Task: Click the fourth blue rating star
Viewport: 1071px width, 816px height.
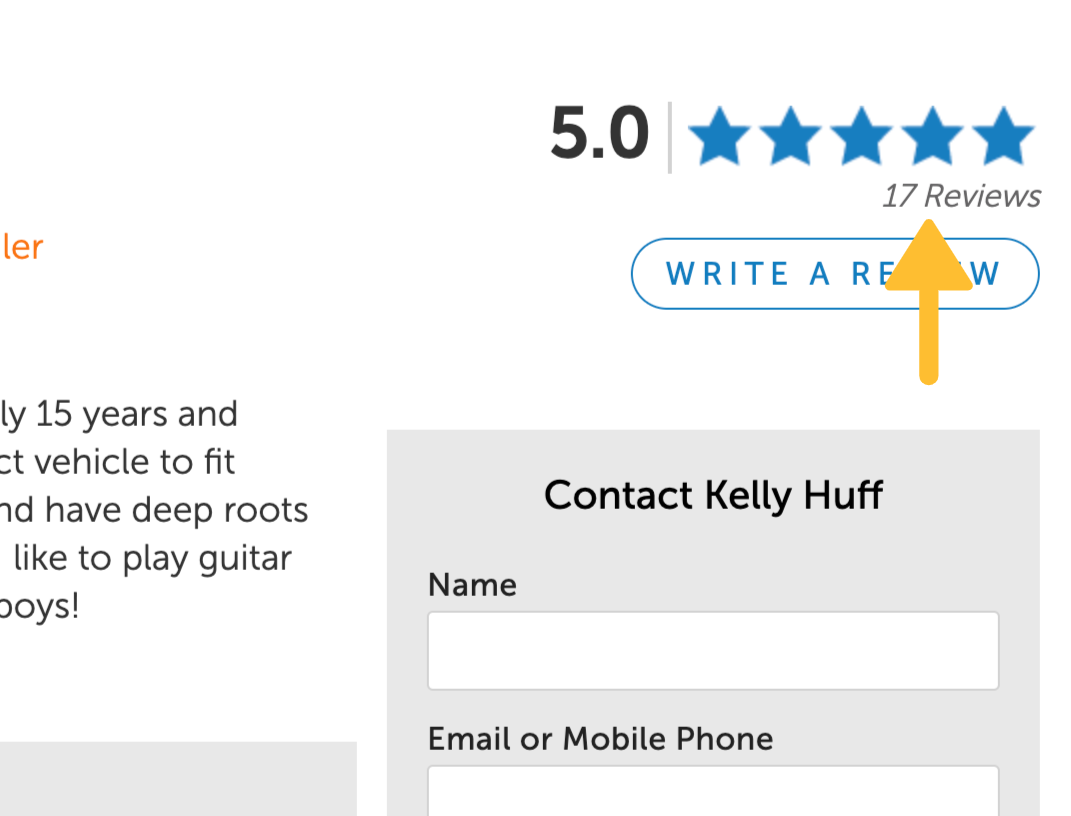Action: tap(931, 137)
